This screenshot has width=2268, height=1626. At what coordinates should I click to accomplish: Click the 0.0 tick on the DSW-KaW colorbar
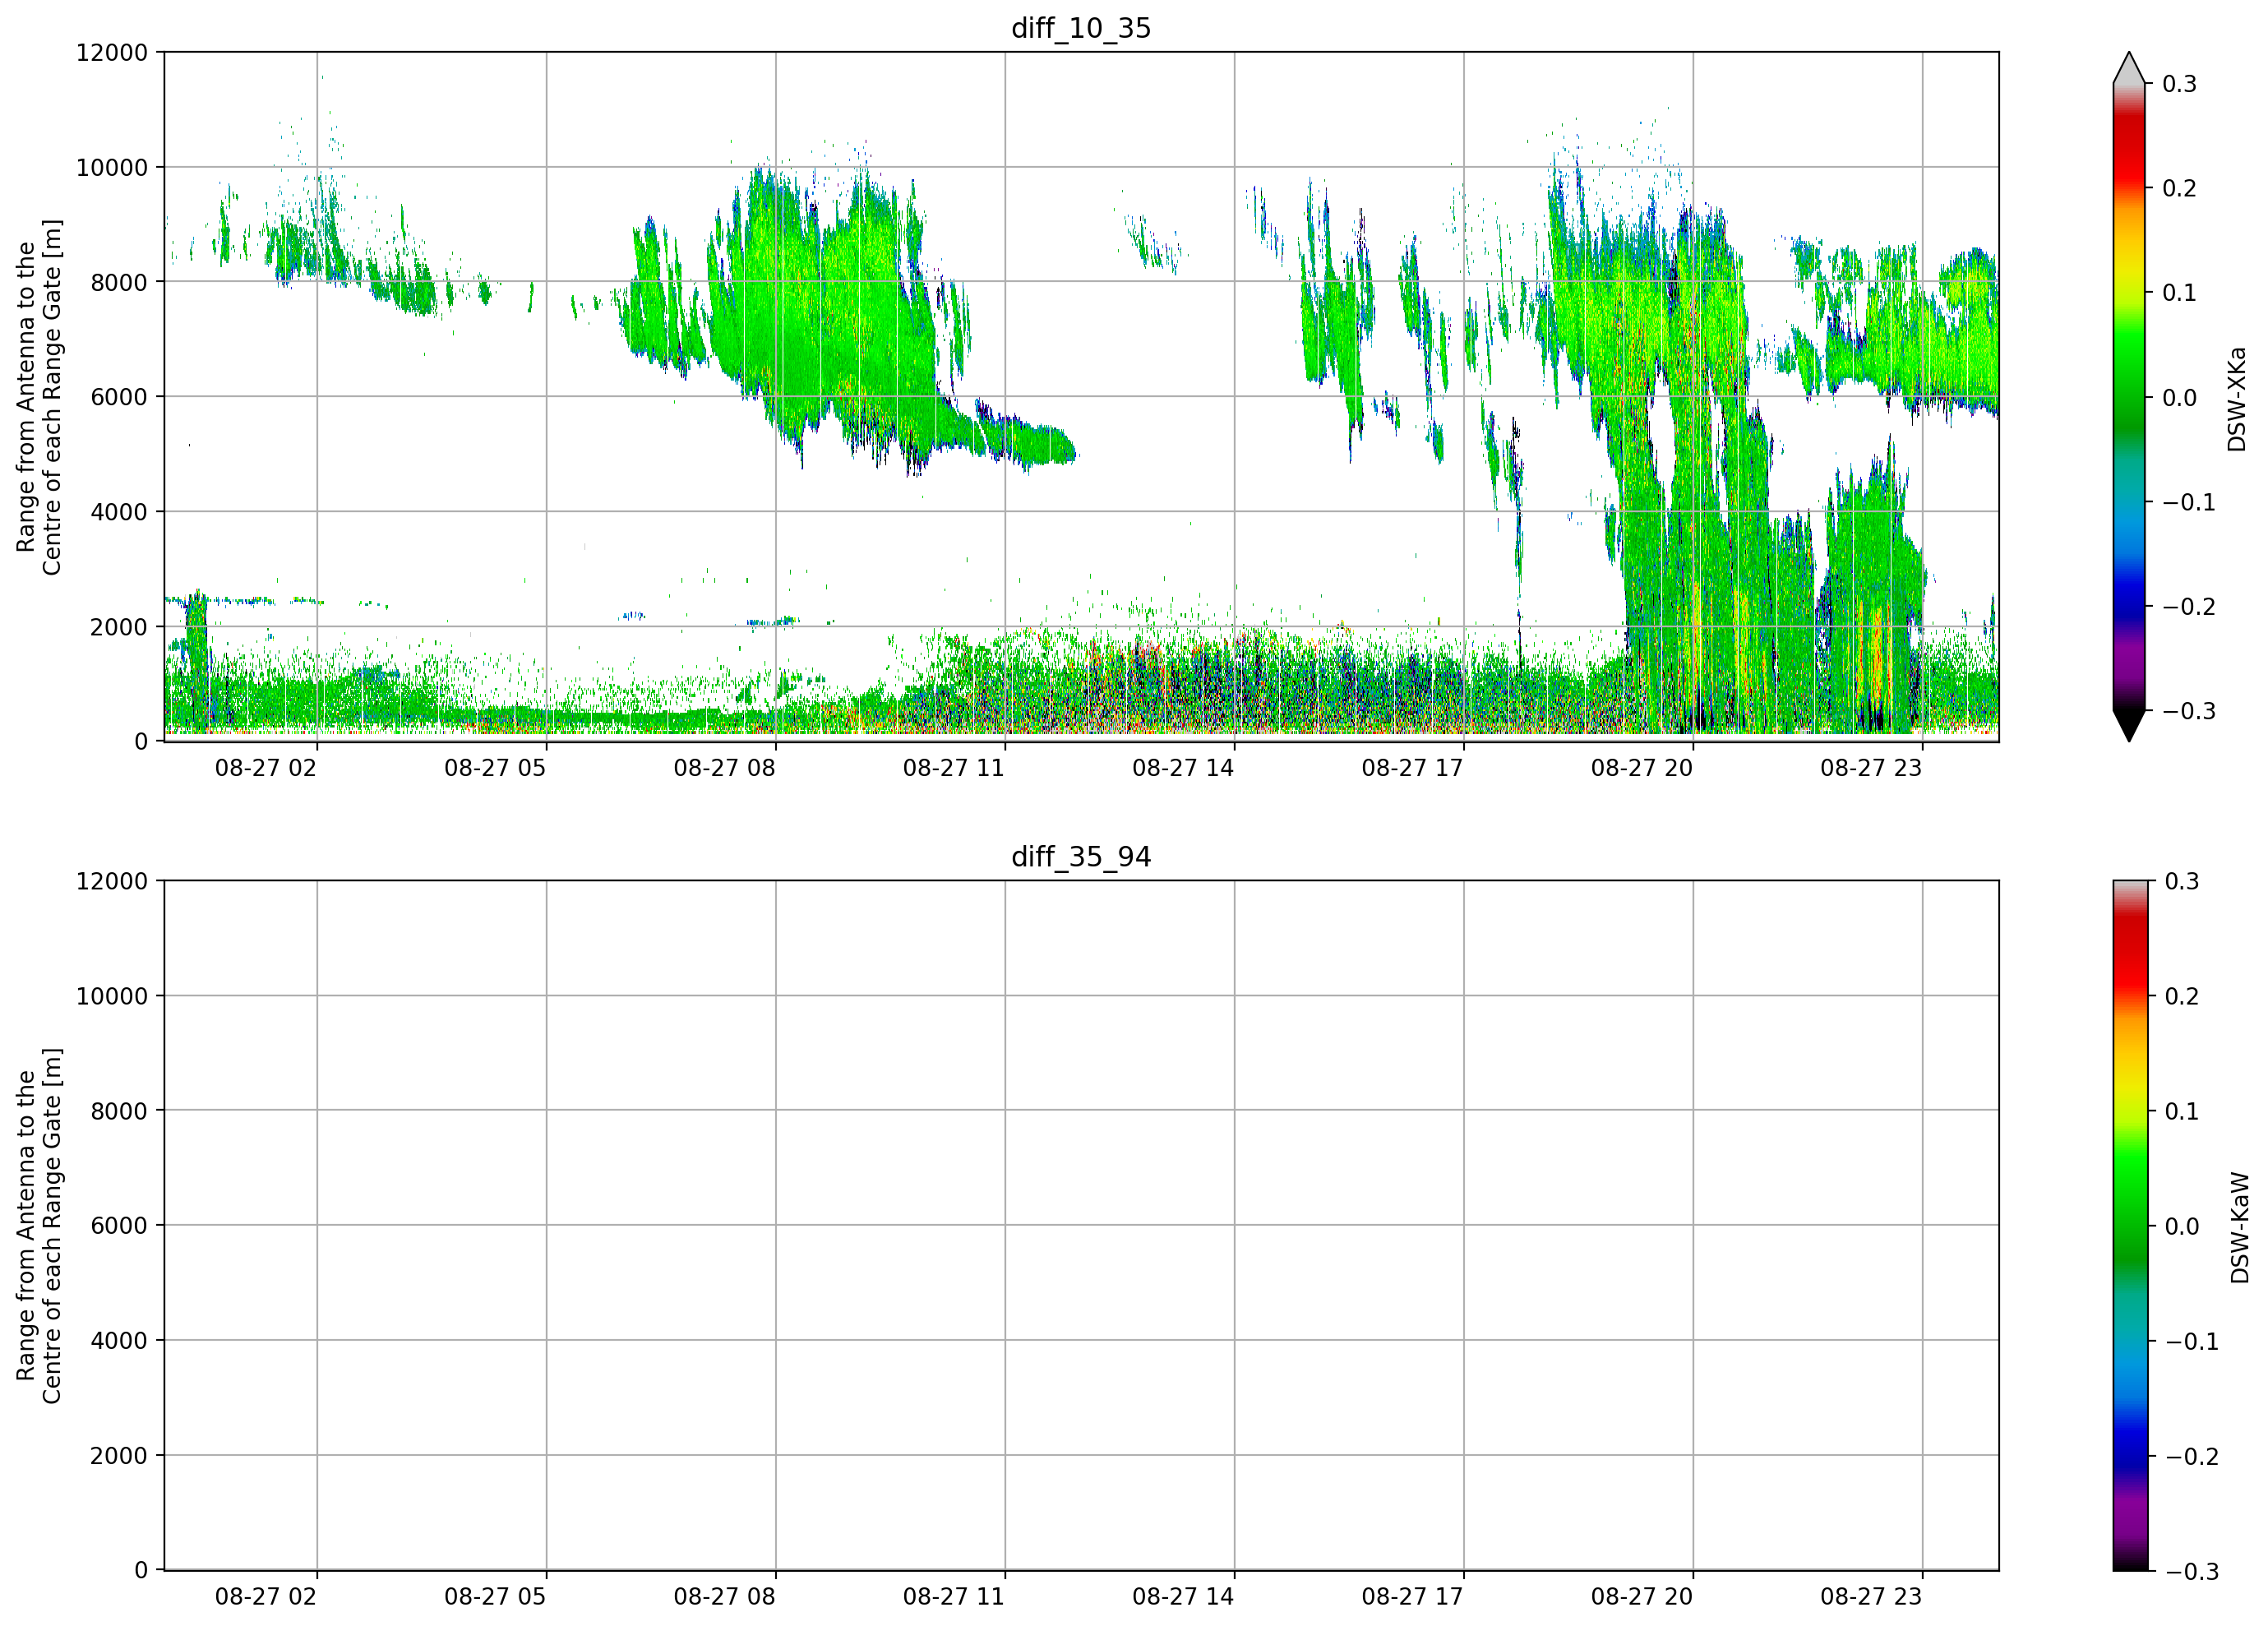click(2182, 1226)
